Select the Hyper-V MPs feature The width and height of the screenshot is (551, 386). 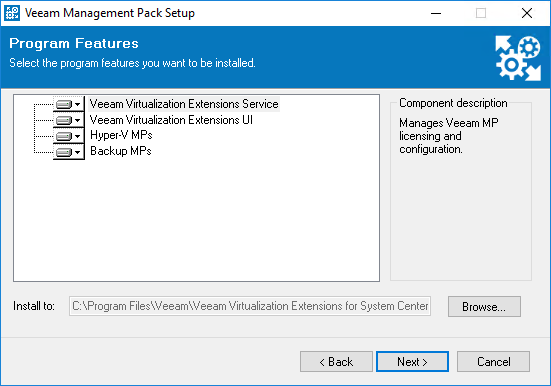(121, 135)
